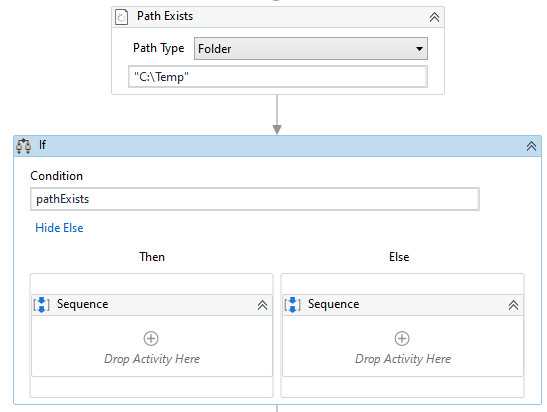Viewport: 547px width, 412px height.
Task: Click the Hide Else link
Action: [59, 228]
